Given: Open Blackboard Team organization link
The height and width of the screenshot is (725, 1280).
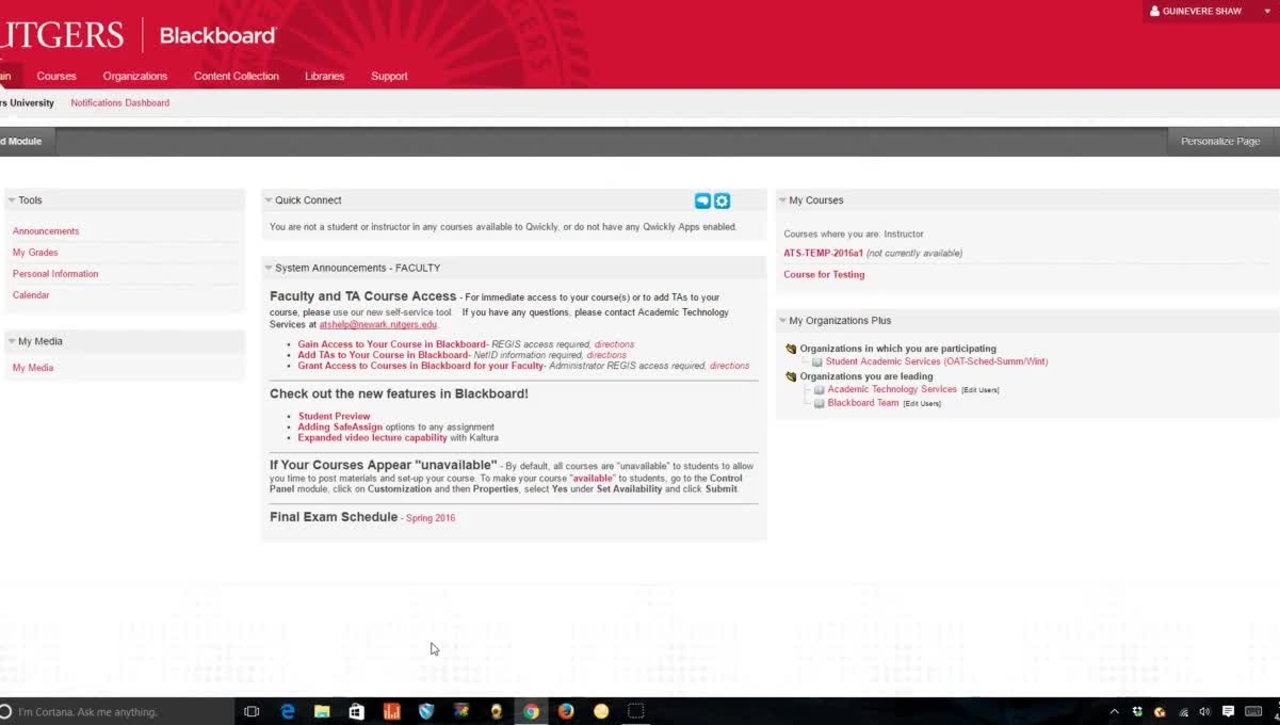Looking at the screenshot, I should click(863, 403).
